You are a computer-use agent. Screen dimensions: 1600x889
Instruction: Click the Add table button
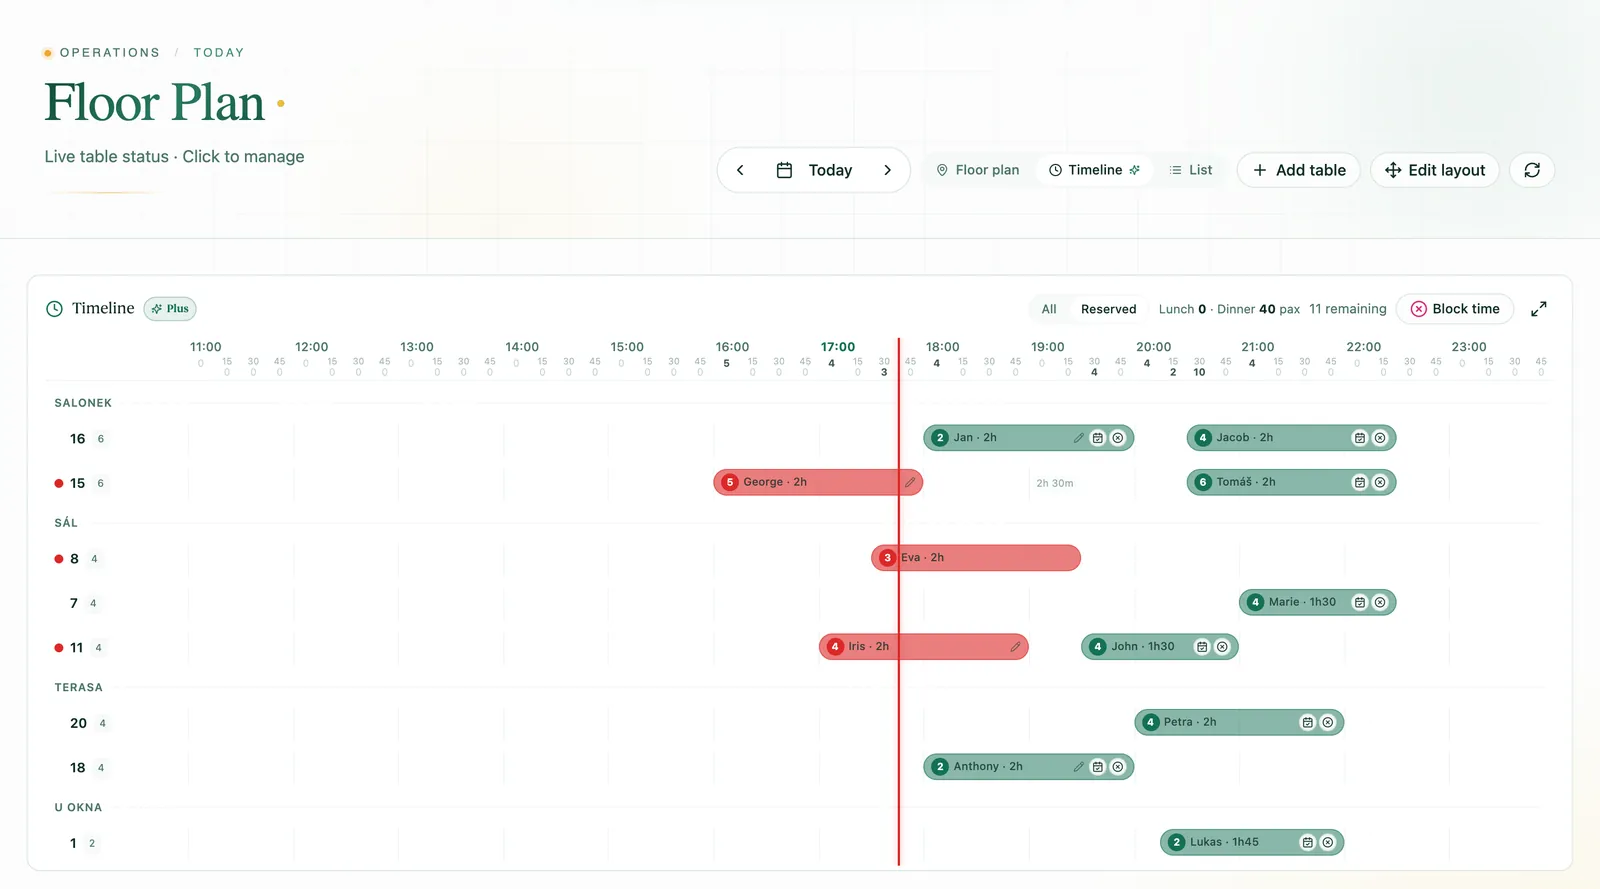pyautogui.click(x=1299, y=170)
